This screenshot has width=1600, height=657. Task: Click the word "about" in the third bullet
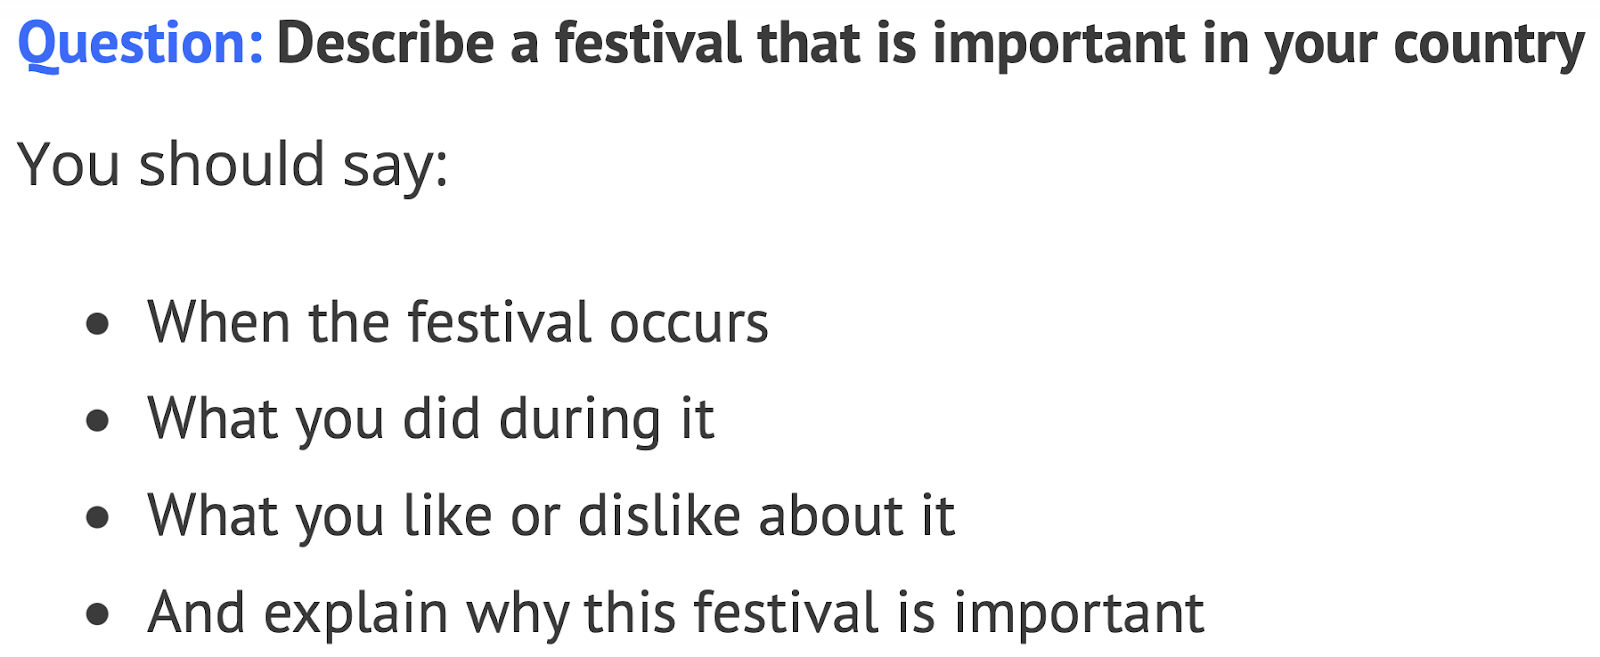click(x=831, y=514)
